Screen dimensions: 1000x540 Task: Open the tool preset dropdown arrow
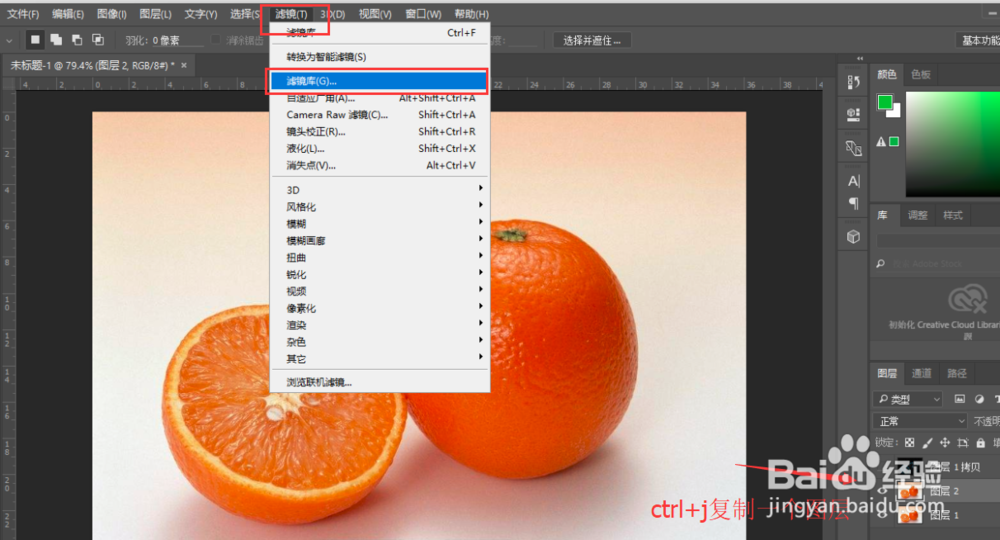point(9,40)
